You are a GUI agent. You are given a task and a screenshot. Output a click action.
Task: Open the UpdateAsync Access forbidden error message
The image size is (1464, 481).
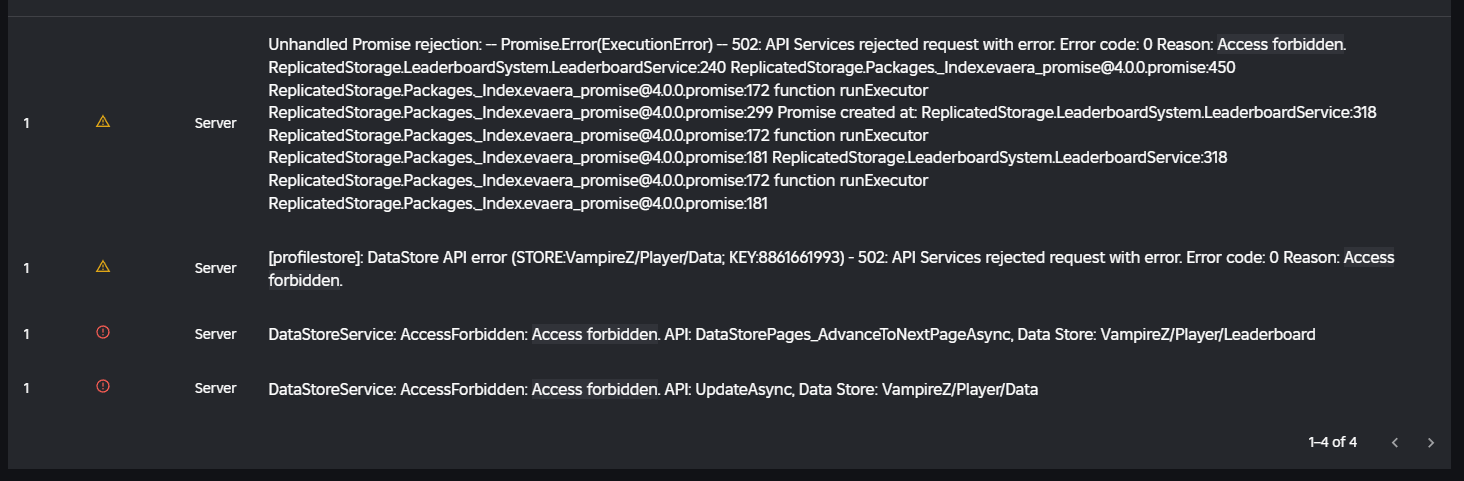[653, 390]
